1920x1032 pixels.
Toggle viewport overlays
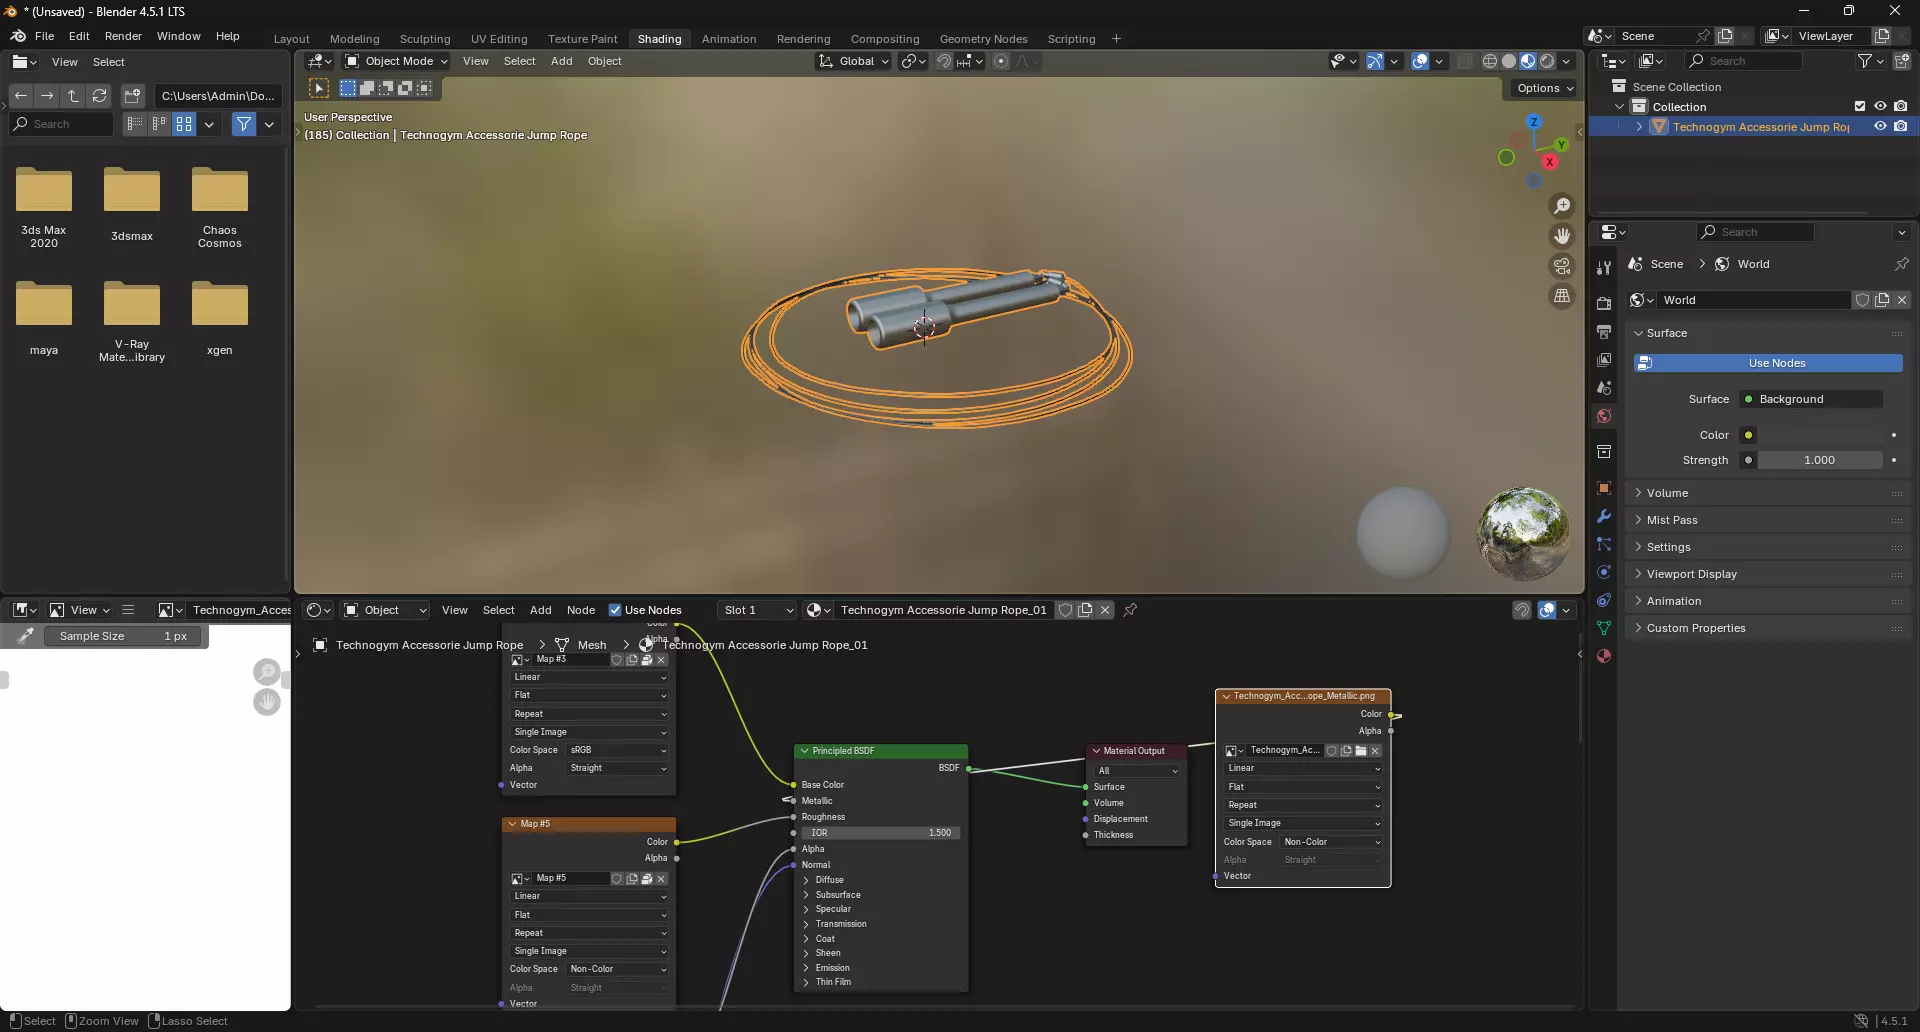[x=1420, y=61]
